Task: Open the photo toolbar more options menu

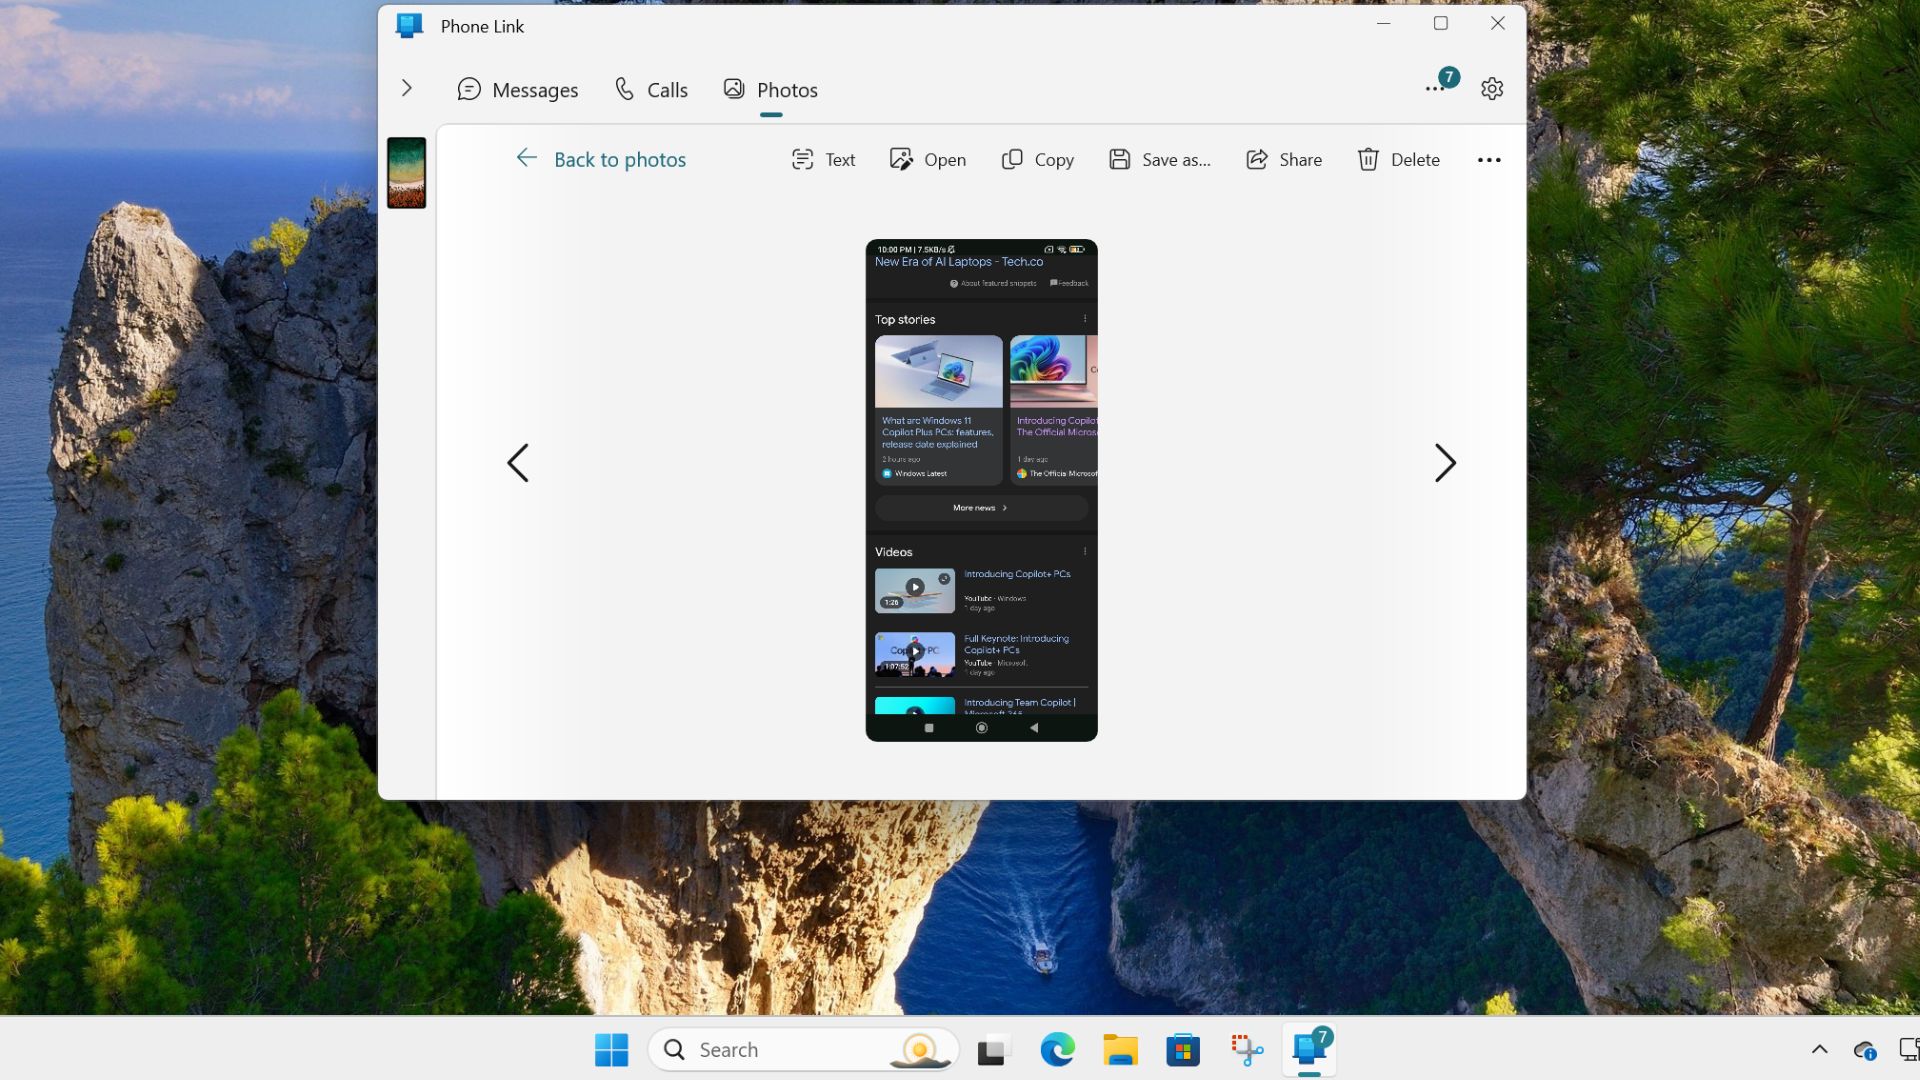Action: 1489,160
